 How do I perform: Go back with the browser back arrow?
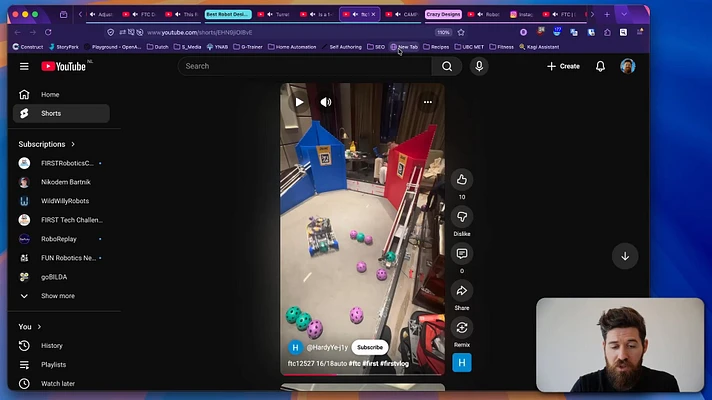coord(18,33)
